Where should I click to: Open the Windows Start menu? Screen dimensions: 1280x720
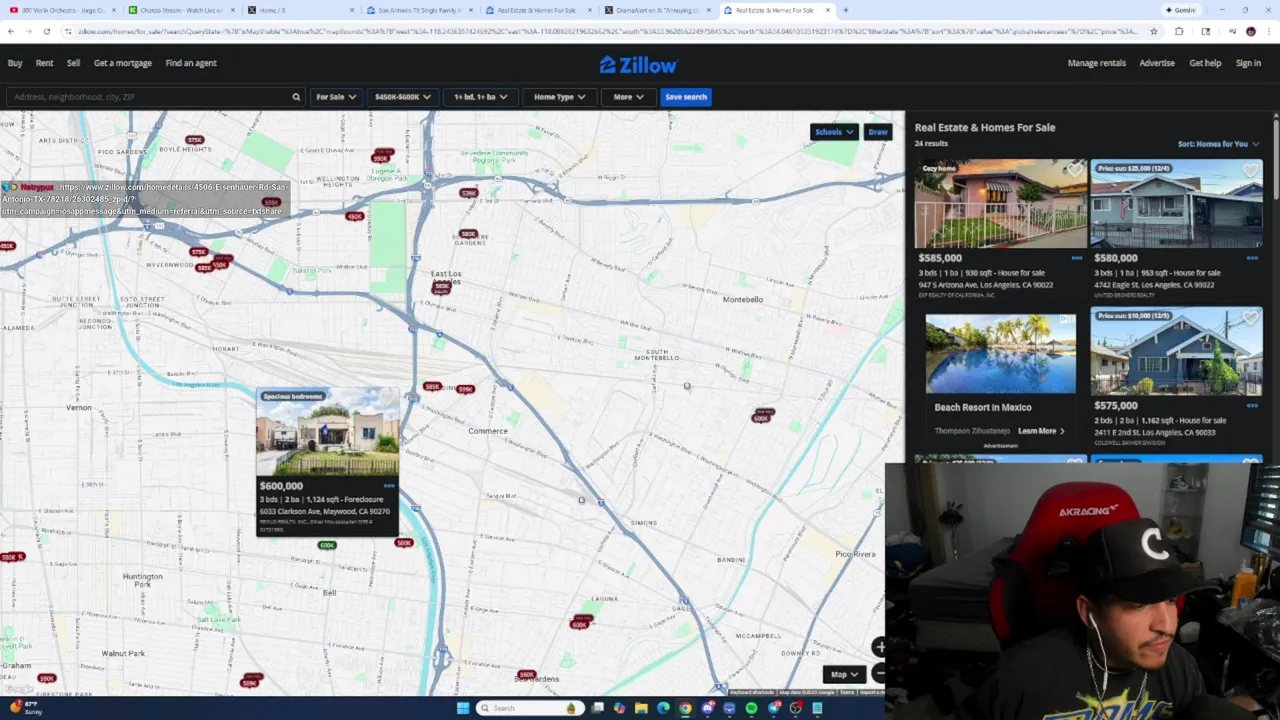[462, 708]
